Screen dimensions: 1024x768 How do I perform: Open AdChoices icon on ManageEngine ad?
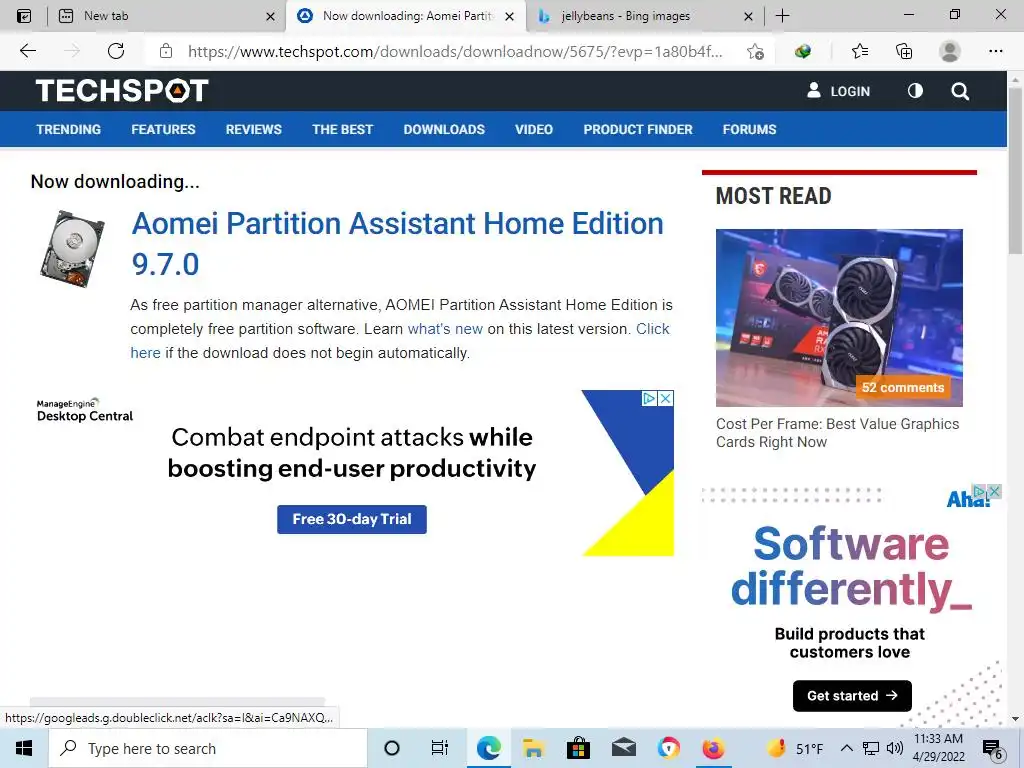coord(649,398)
